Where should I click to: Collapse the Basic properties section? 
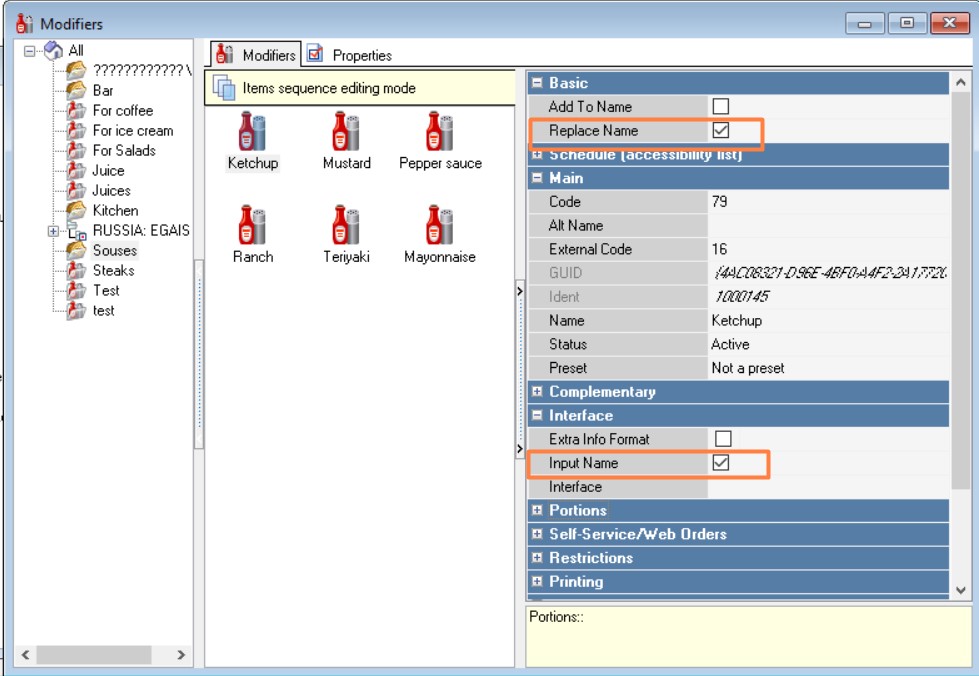(x=537, y=82)
